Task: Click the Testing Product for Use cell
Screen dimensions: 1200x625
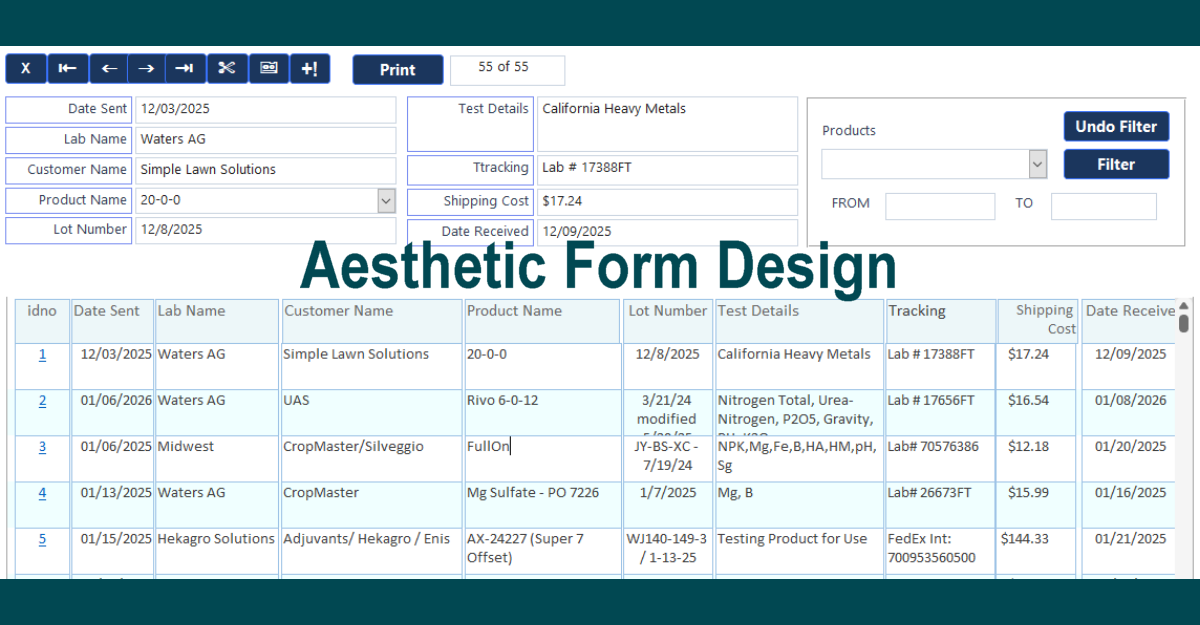Action: (799, 550)
